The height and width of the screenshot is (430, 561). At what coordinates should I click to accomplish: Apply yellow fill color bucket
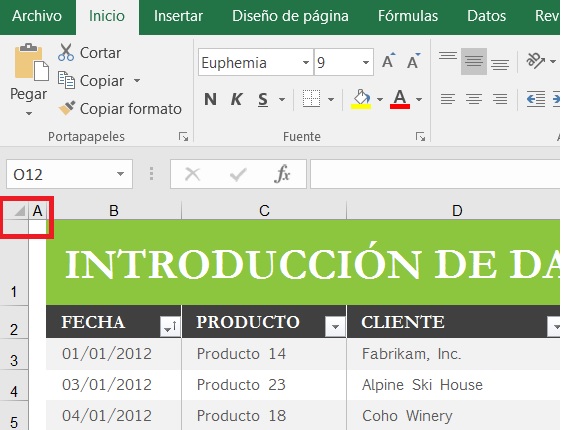pos(361,99)
